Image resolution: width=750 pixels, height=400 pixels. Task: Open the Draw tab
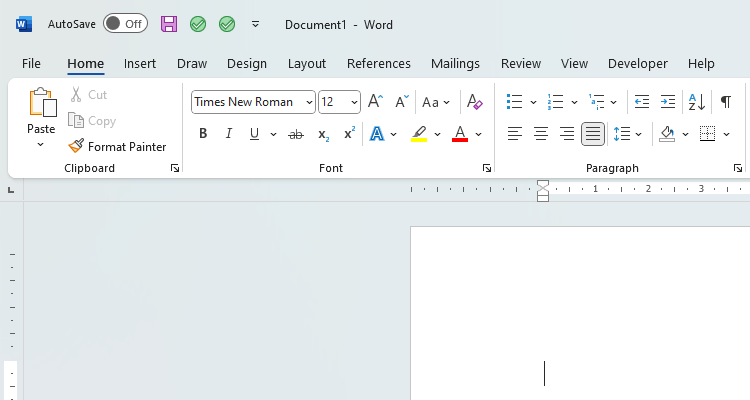click(192, 64)
